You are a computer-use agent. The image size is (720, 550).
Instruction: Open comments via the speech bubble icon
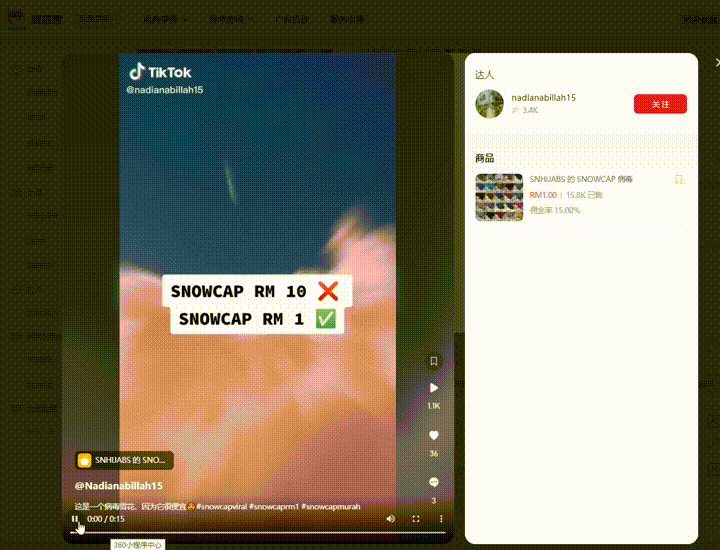[x=434, y=482]
